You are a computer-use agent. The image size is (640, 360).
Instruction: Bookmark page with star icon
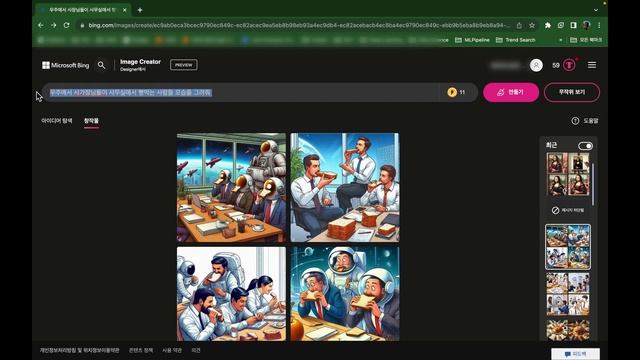point(532,25)
